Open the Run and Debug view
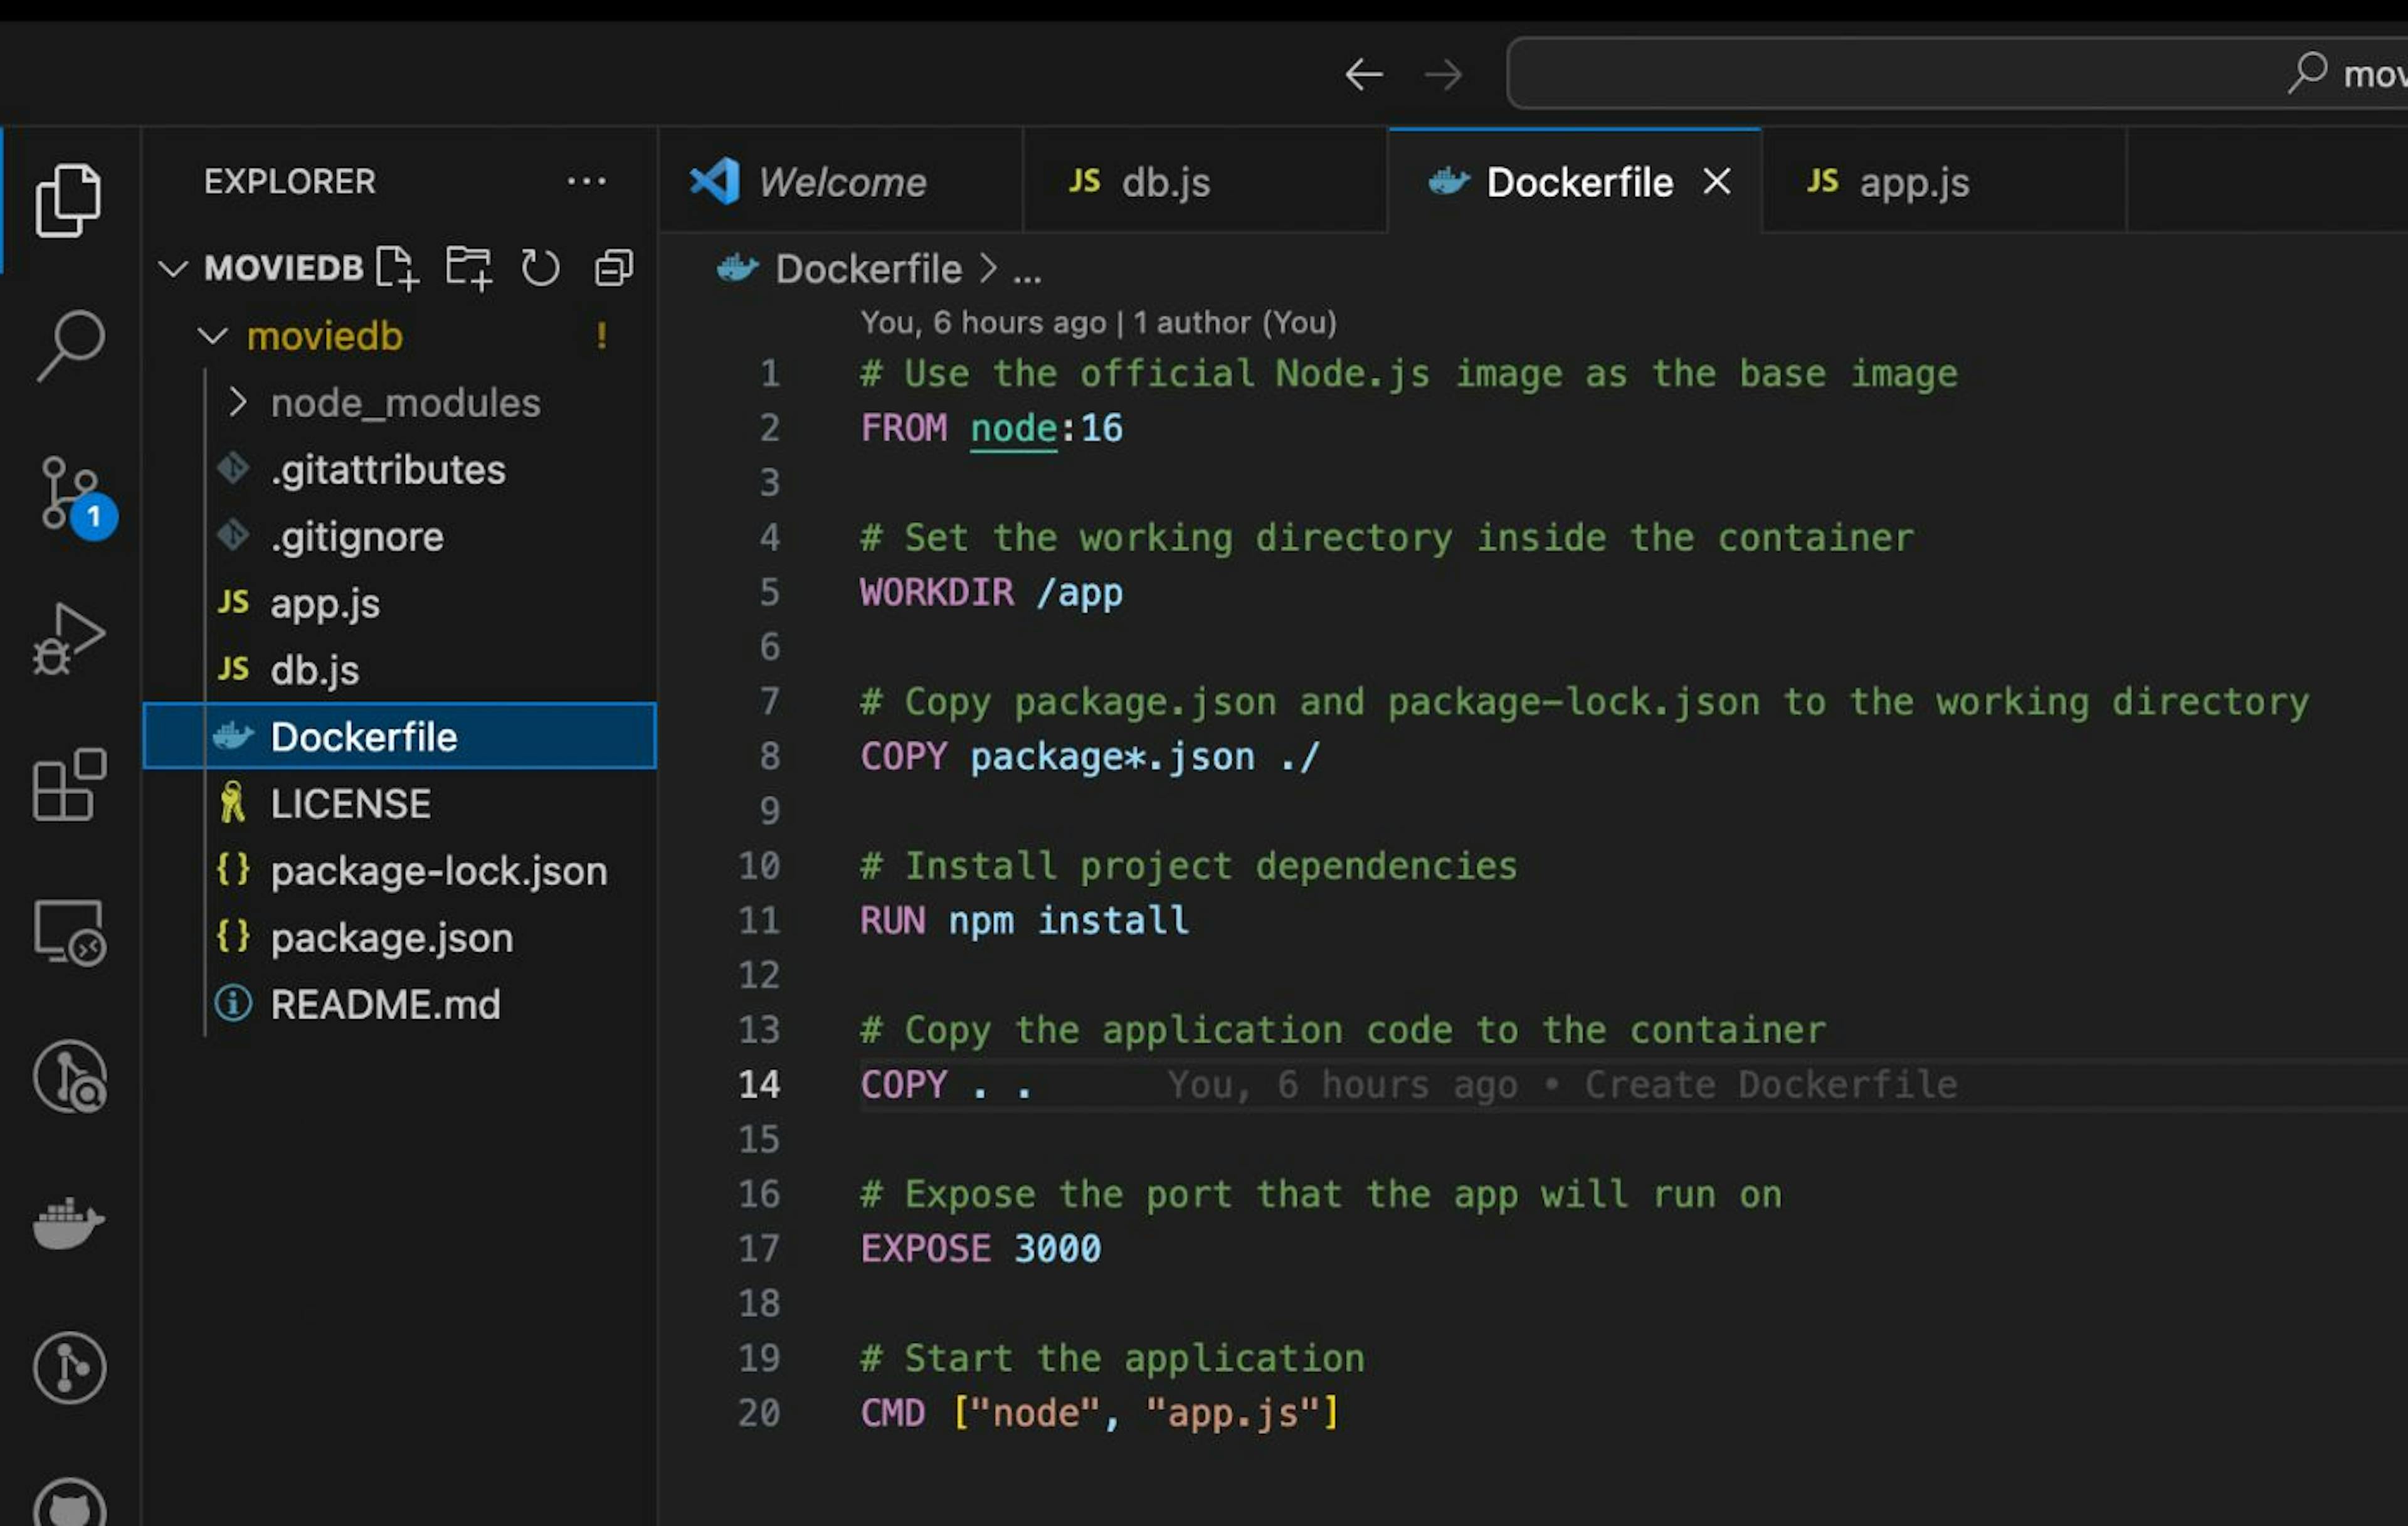 pyautogui.click(x=68, y=639)
